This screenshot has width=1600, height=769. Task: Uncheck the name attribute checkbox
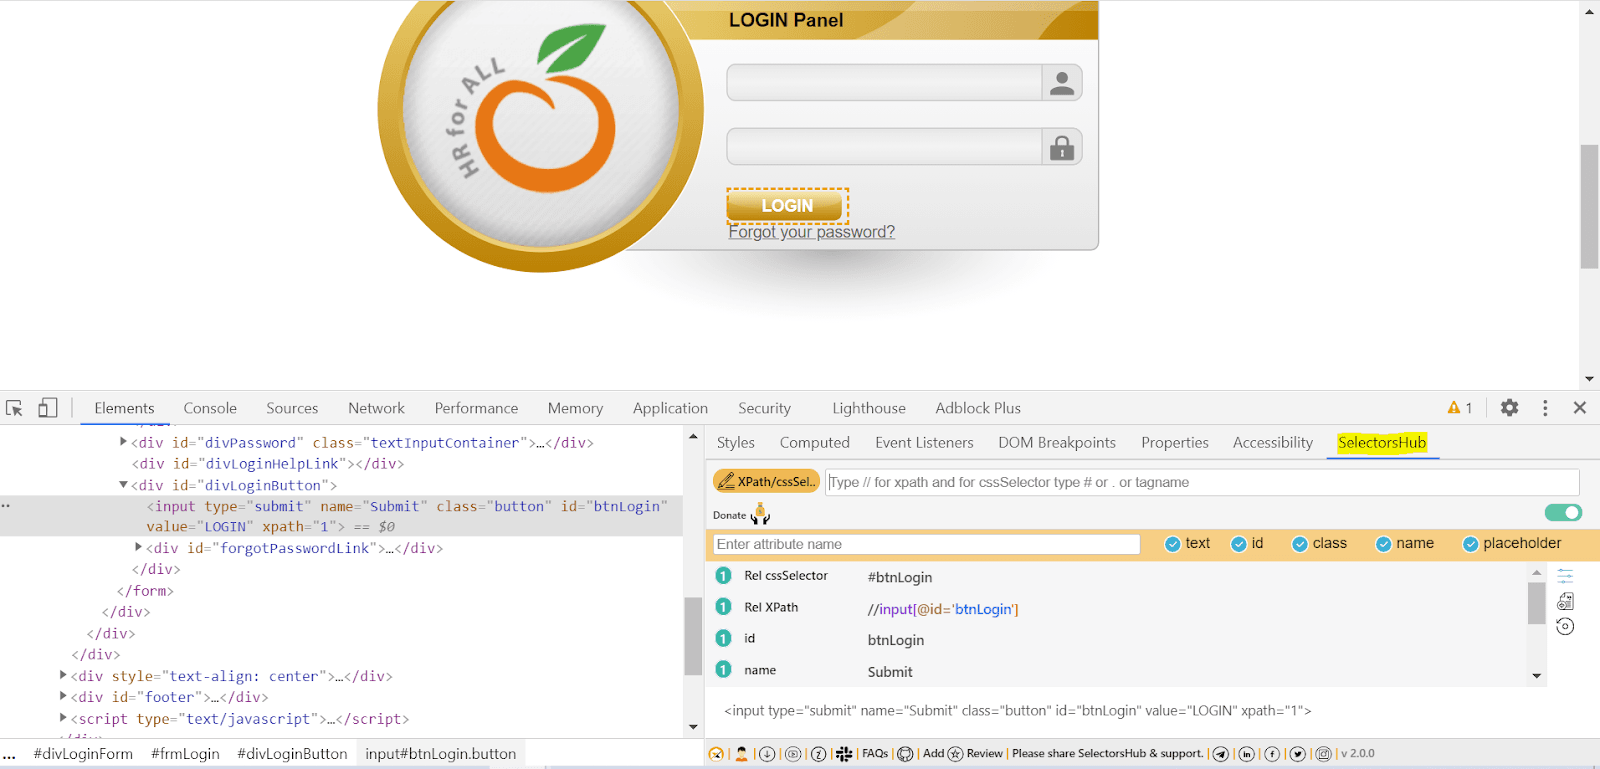pyautogui.click(x=1384, y=544)
